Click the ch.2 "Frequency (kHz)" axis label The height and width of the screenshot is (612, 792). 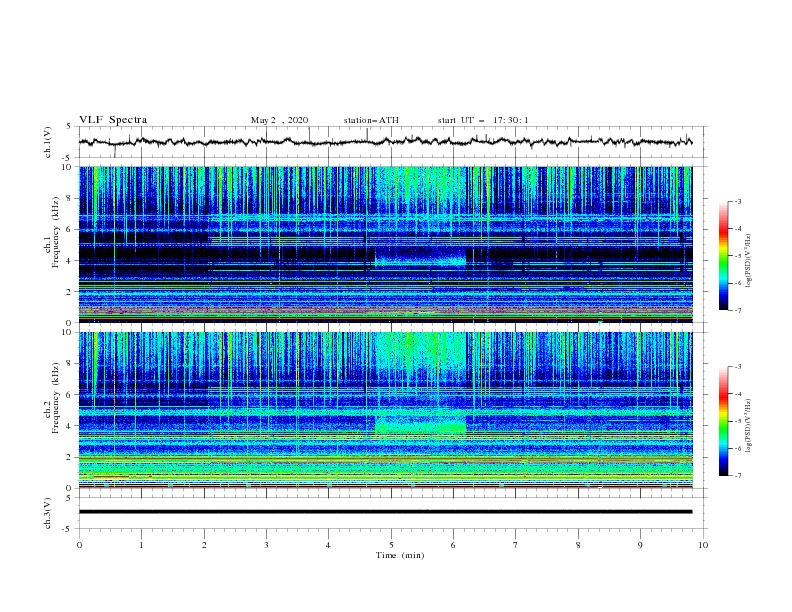(56, 397)
